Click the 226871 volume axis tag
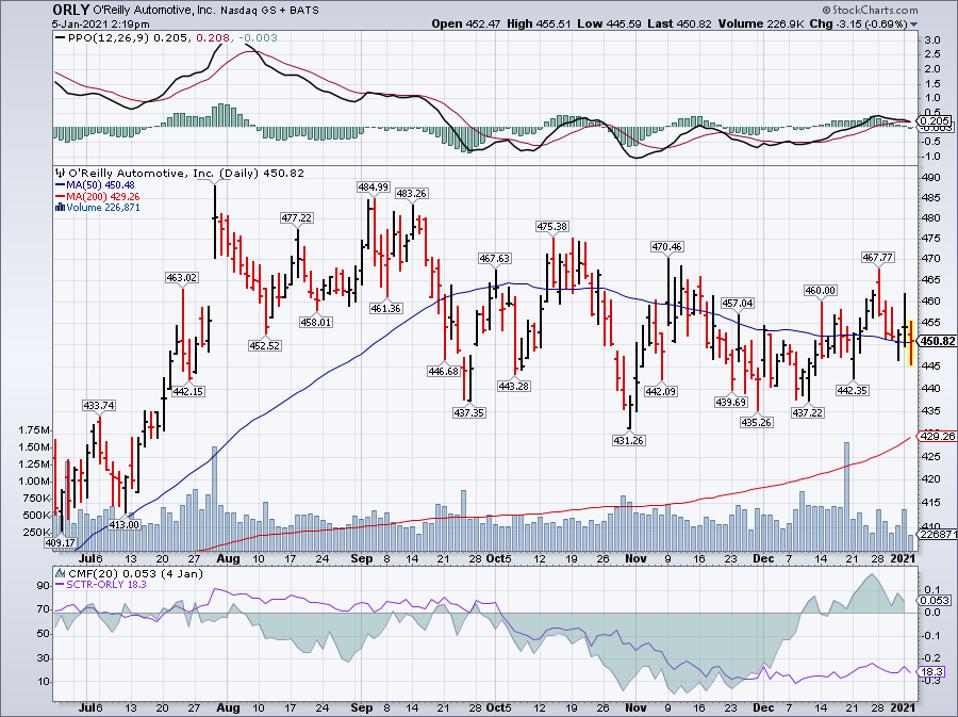This screenshot has width=958, height=717. (x=937, y=534)
